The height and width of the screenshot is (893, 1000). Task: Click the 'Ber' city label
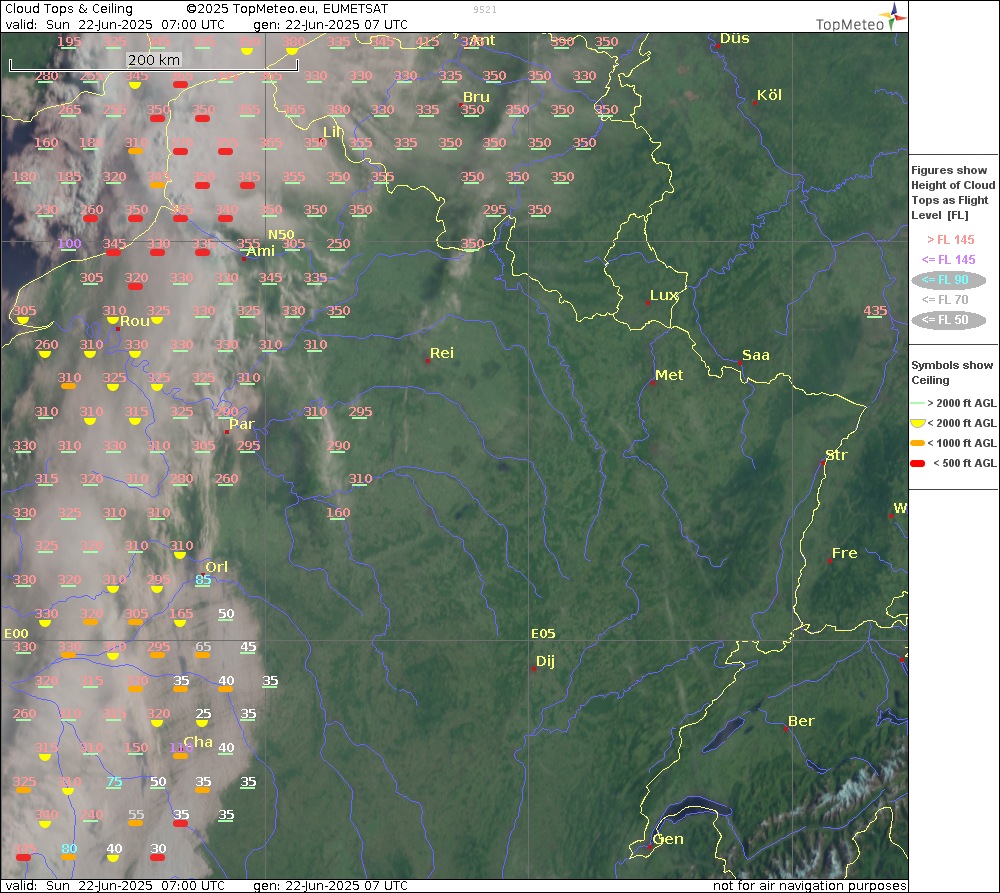click(801, 721)
